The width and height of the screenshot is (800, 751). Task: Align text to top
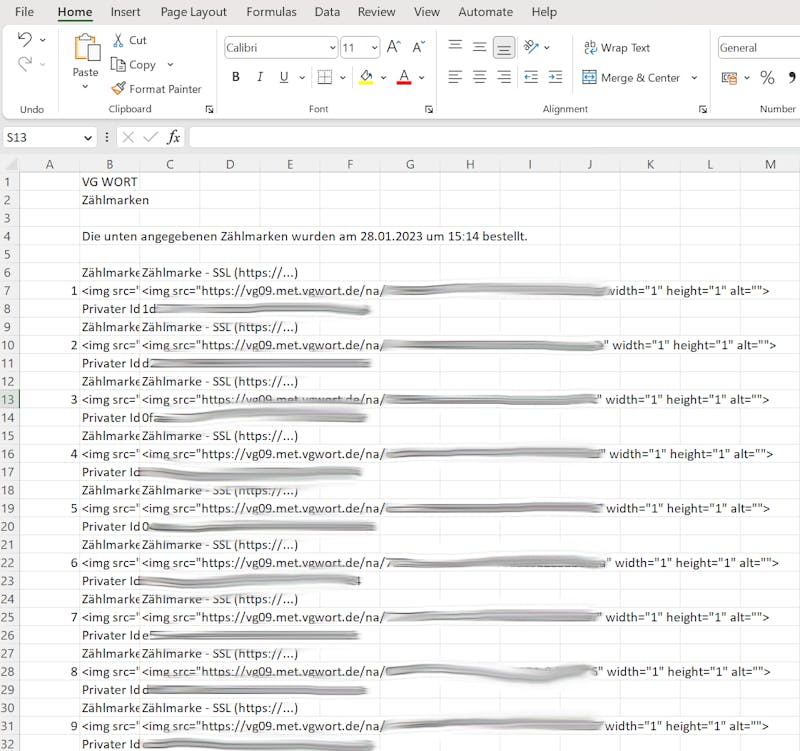[x=455, y=47]
